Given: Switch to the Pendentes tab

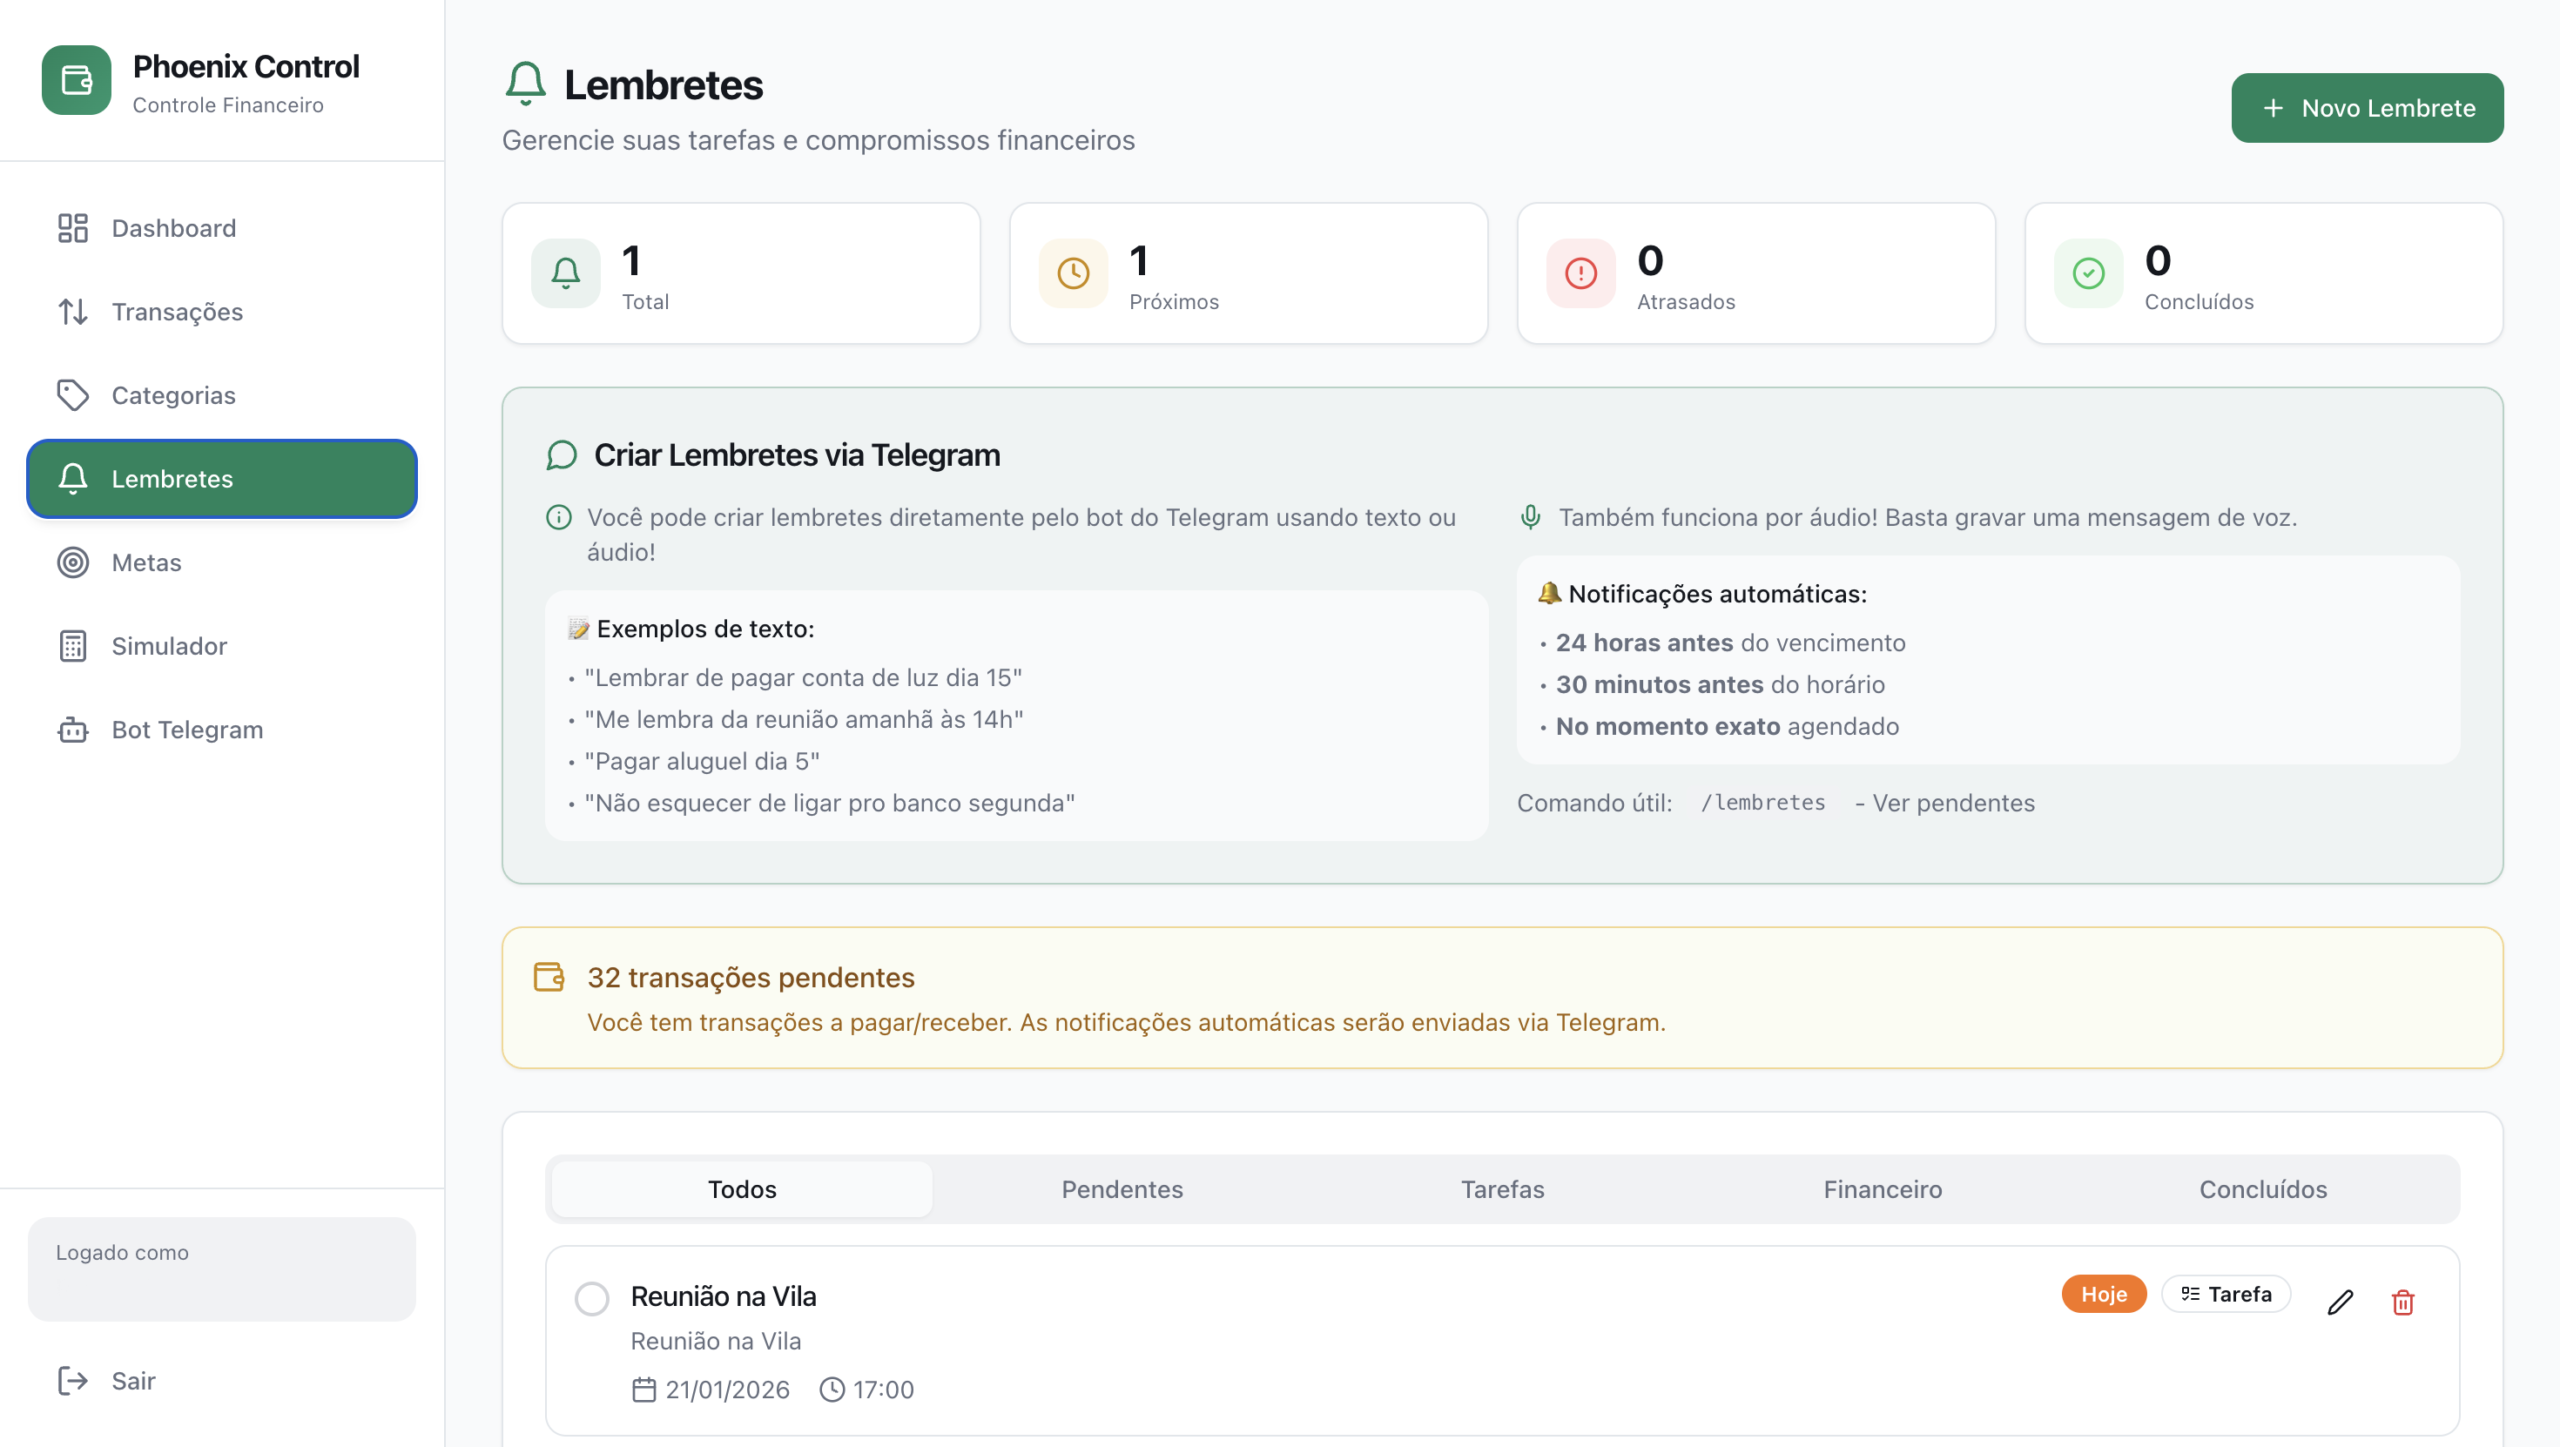Looking at the screenshot, I should tap(1122, 1189).
